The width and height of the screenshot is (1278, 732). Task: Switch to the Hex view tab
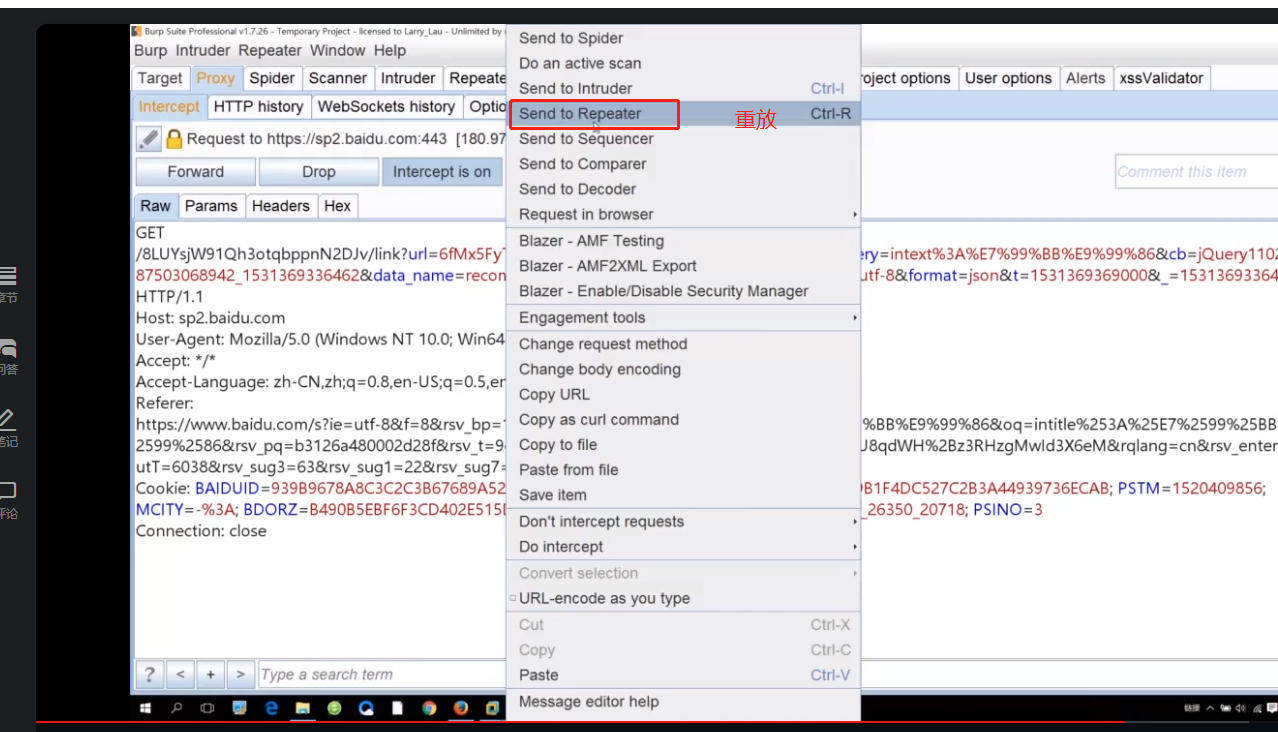coord(338,206)
